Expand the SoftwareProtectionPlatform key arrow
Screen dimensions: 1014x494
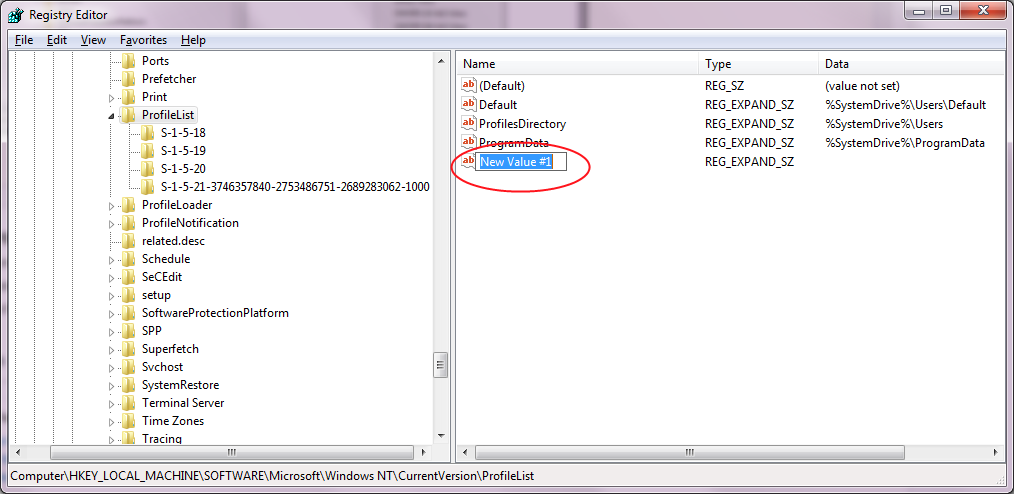(x=111, y=314)
